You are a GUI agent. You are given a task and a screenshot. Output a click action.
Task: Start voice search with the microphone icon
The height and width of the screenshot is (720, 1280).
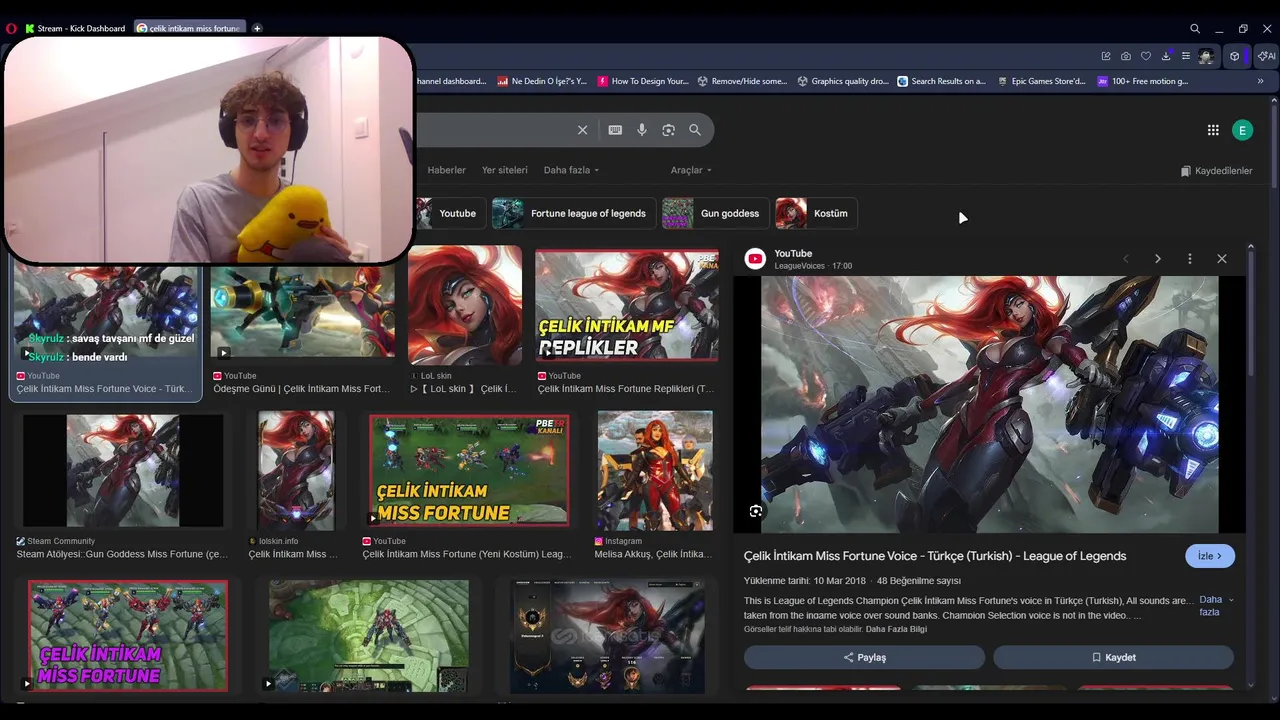(642, 130)
